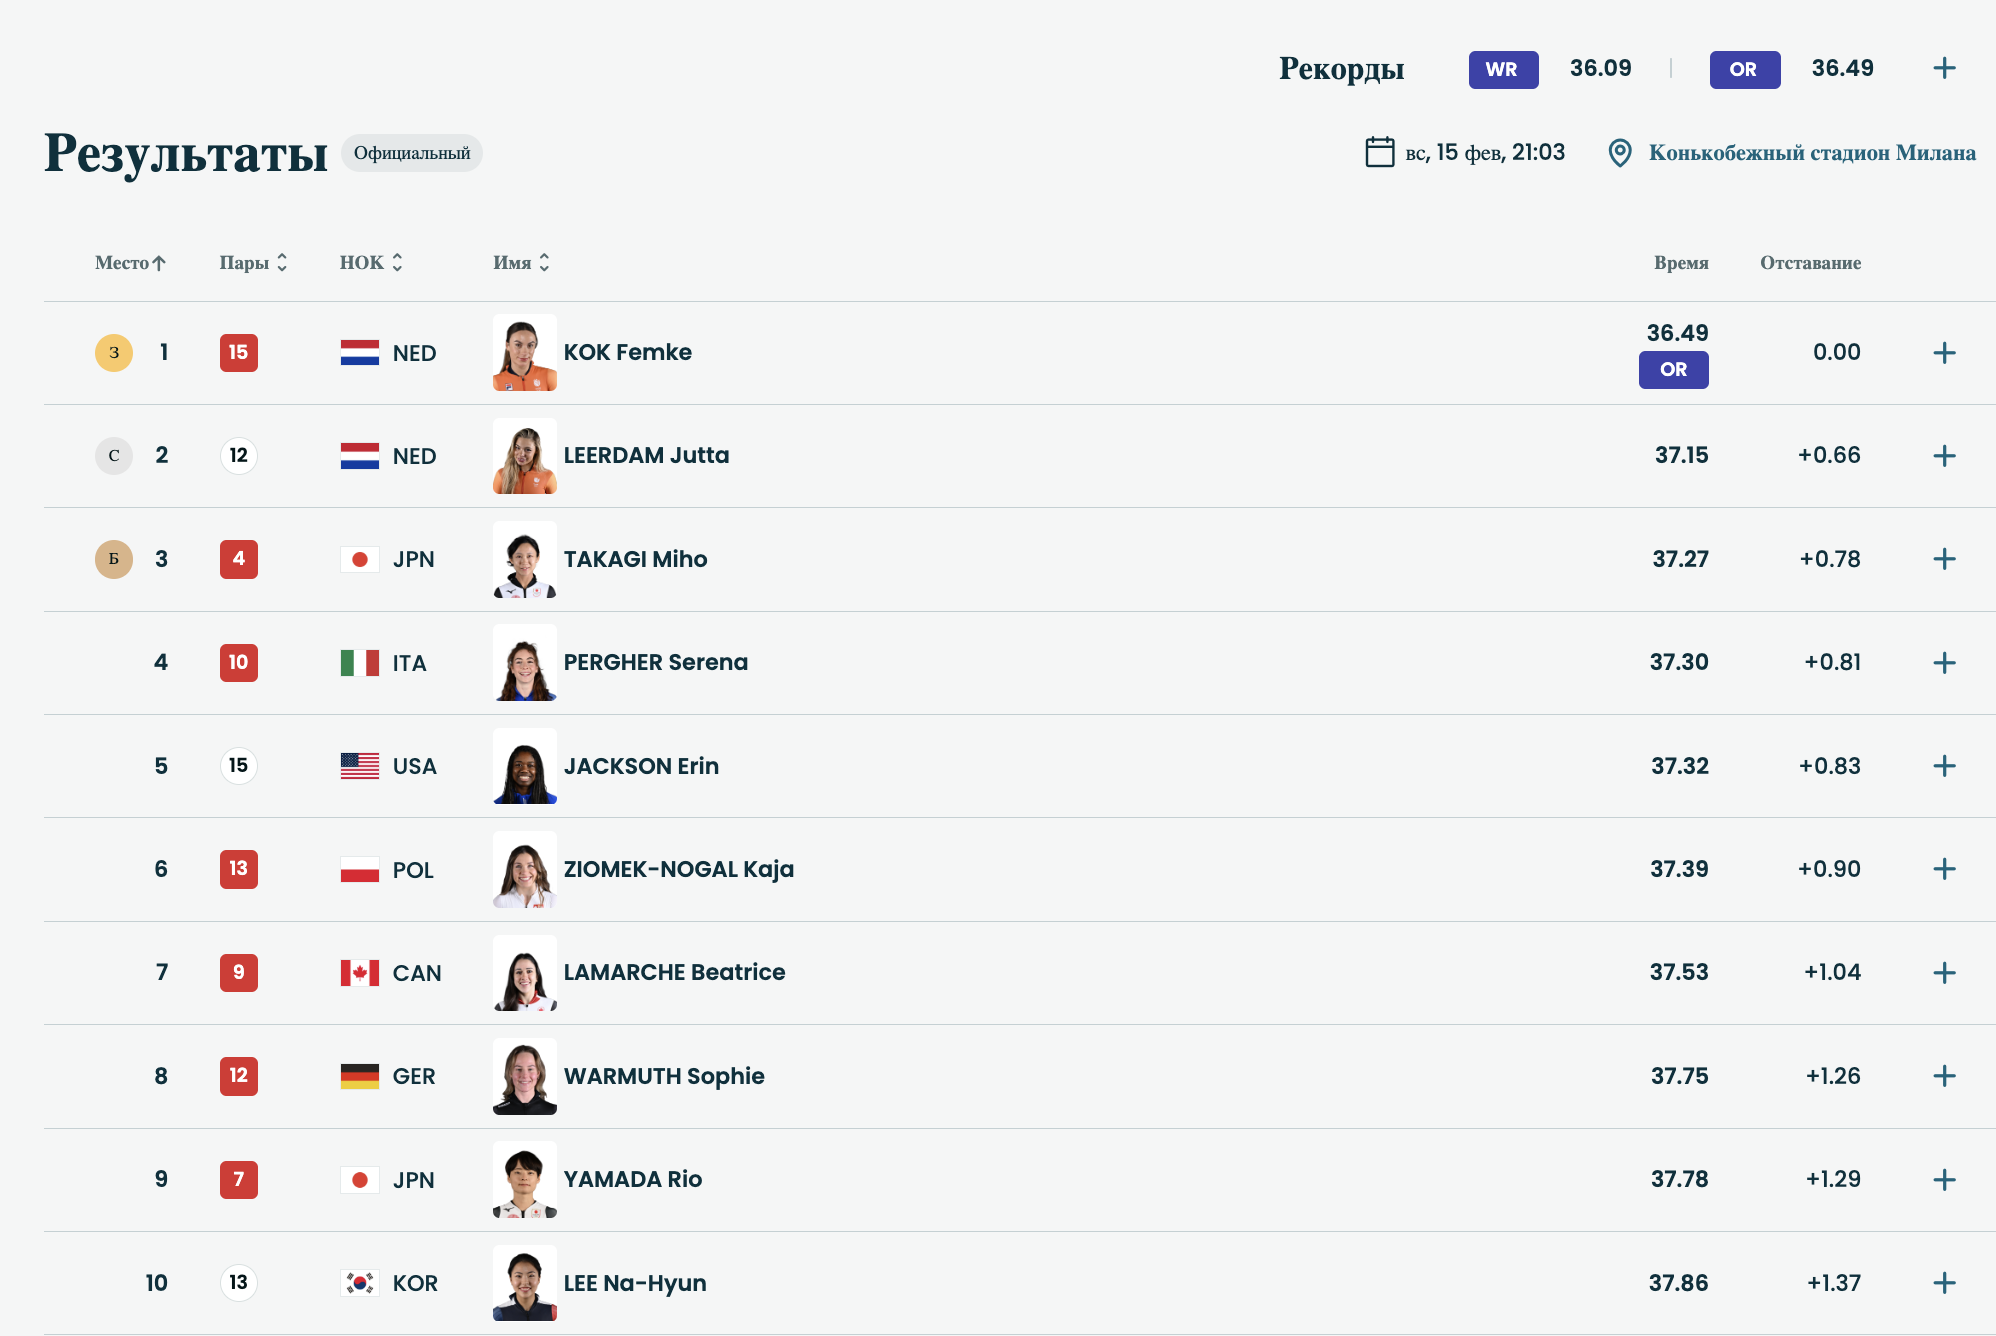Click the WR record badge
The image size is (1996, 1336).
[x=1502, y=70]
